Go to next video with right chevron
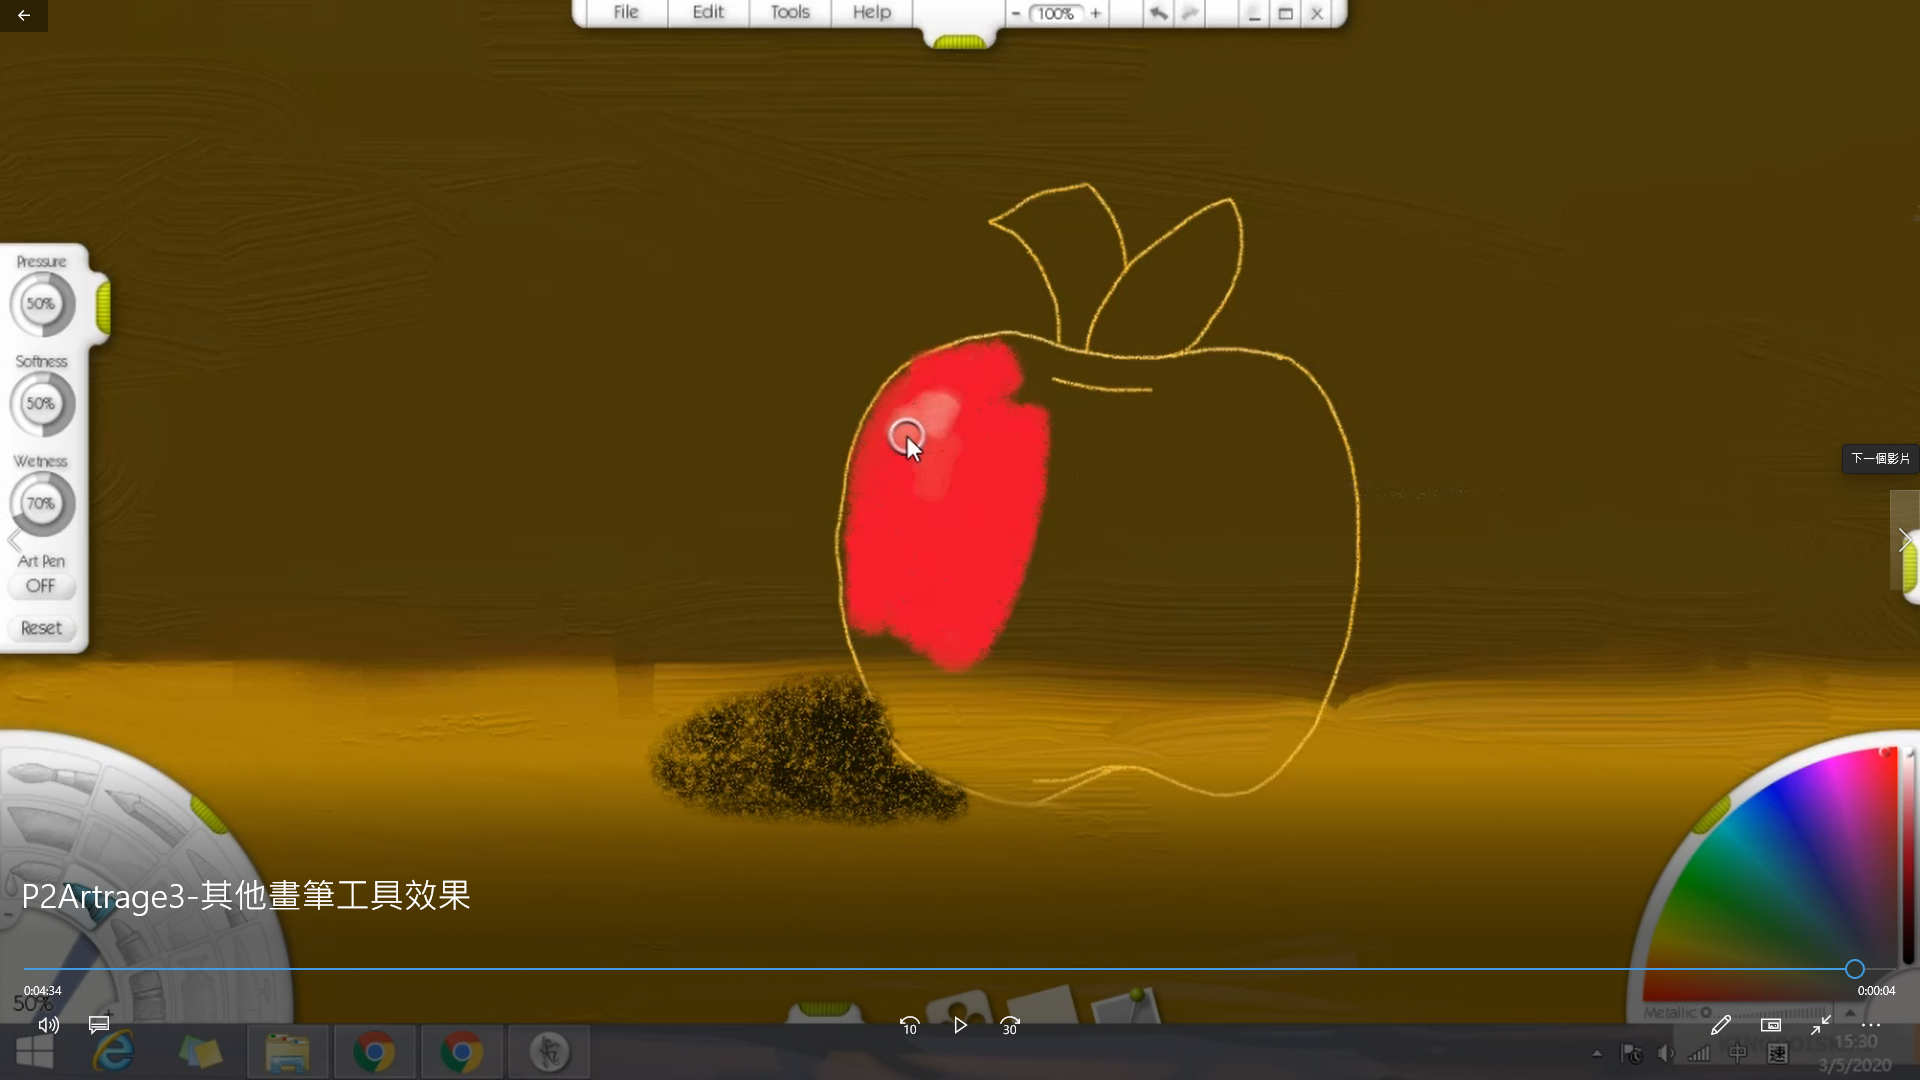 click(x=1904, y=541)
